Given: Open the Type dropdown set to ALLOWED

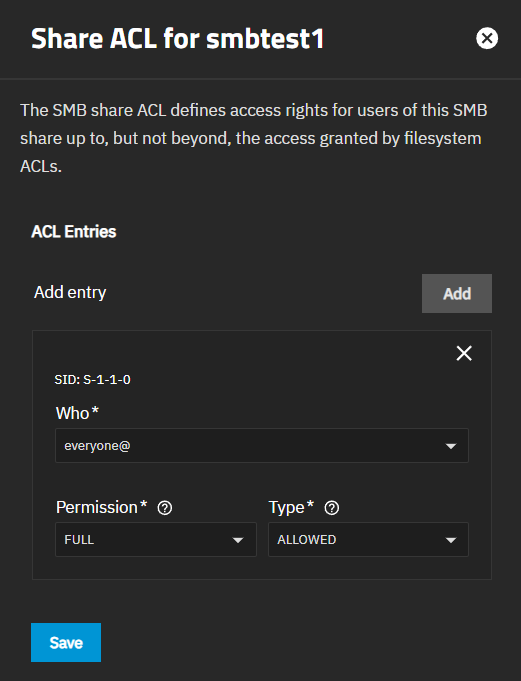Looking at the screenshot, I should coord(368,539).
